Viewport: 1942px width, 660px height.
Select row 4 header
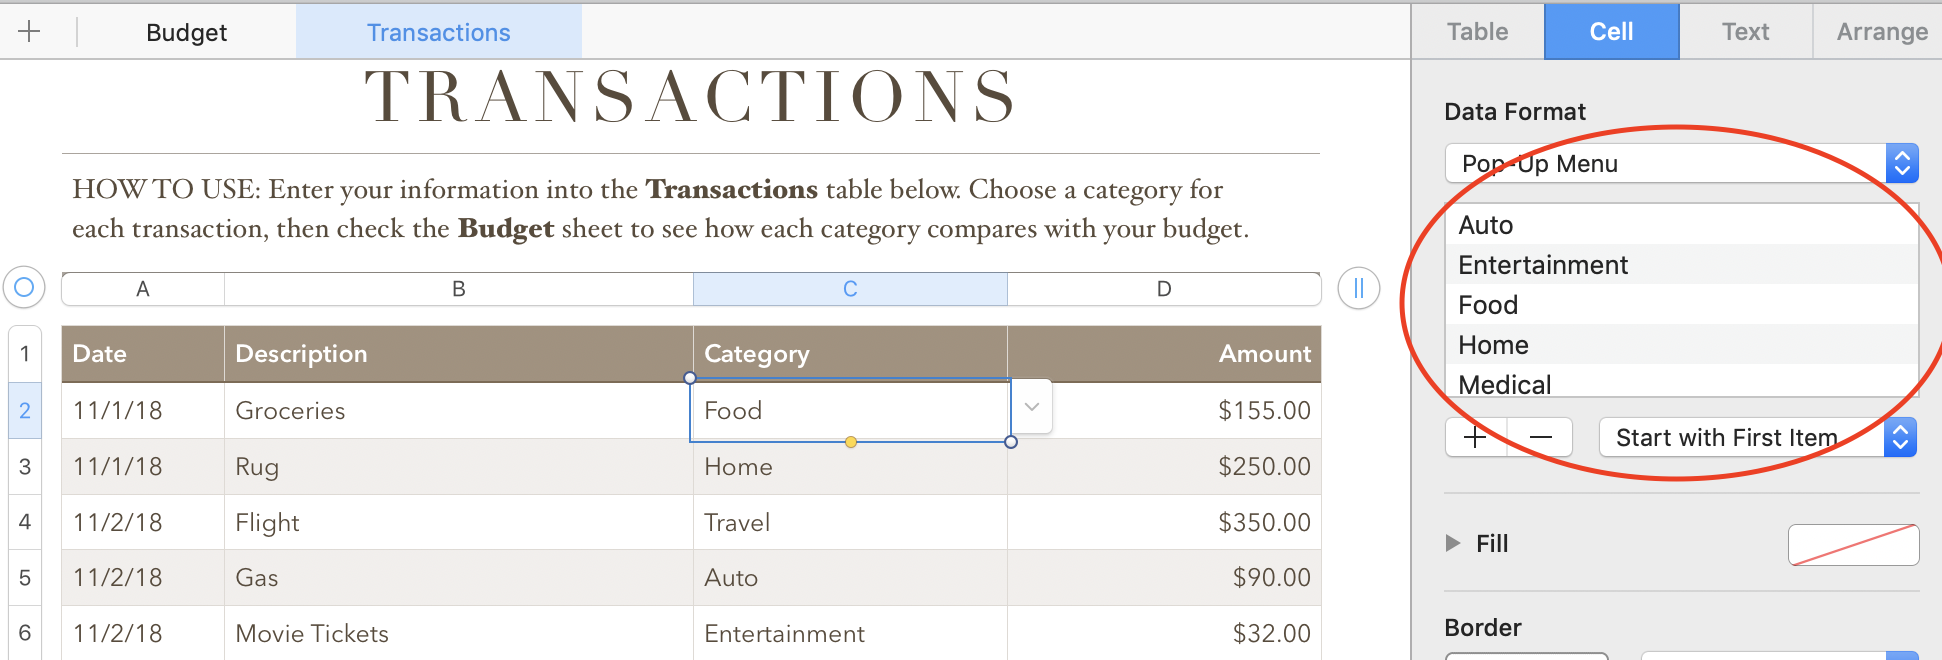25,522
